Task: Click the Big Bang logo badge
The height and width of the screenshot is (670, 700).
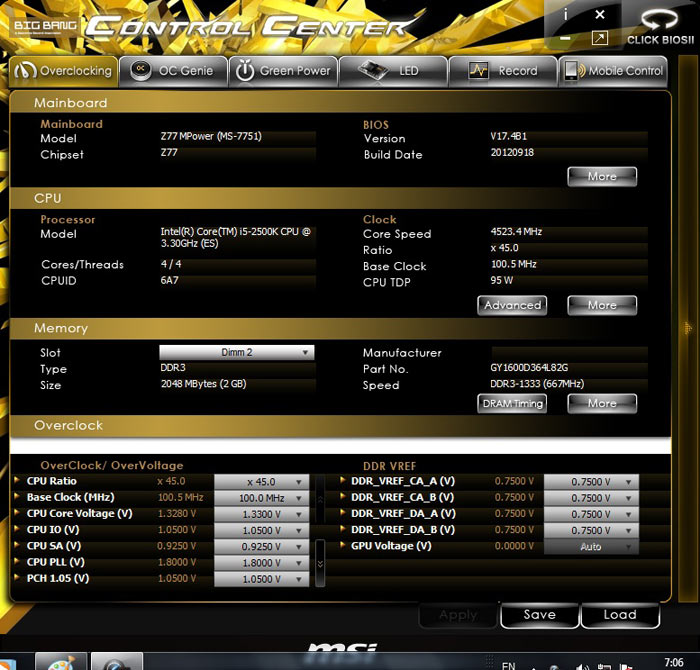Action: tap(44, 27)
